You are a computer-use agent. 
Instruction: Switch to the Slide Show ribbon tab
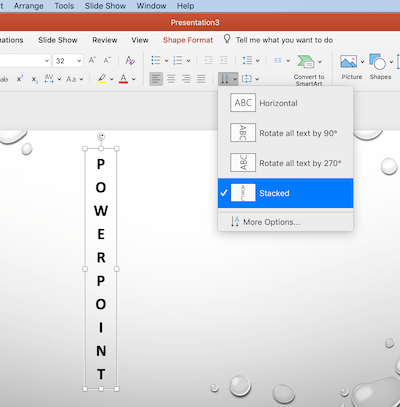coord(58,40)
